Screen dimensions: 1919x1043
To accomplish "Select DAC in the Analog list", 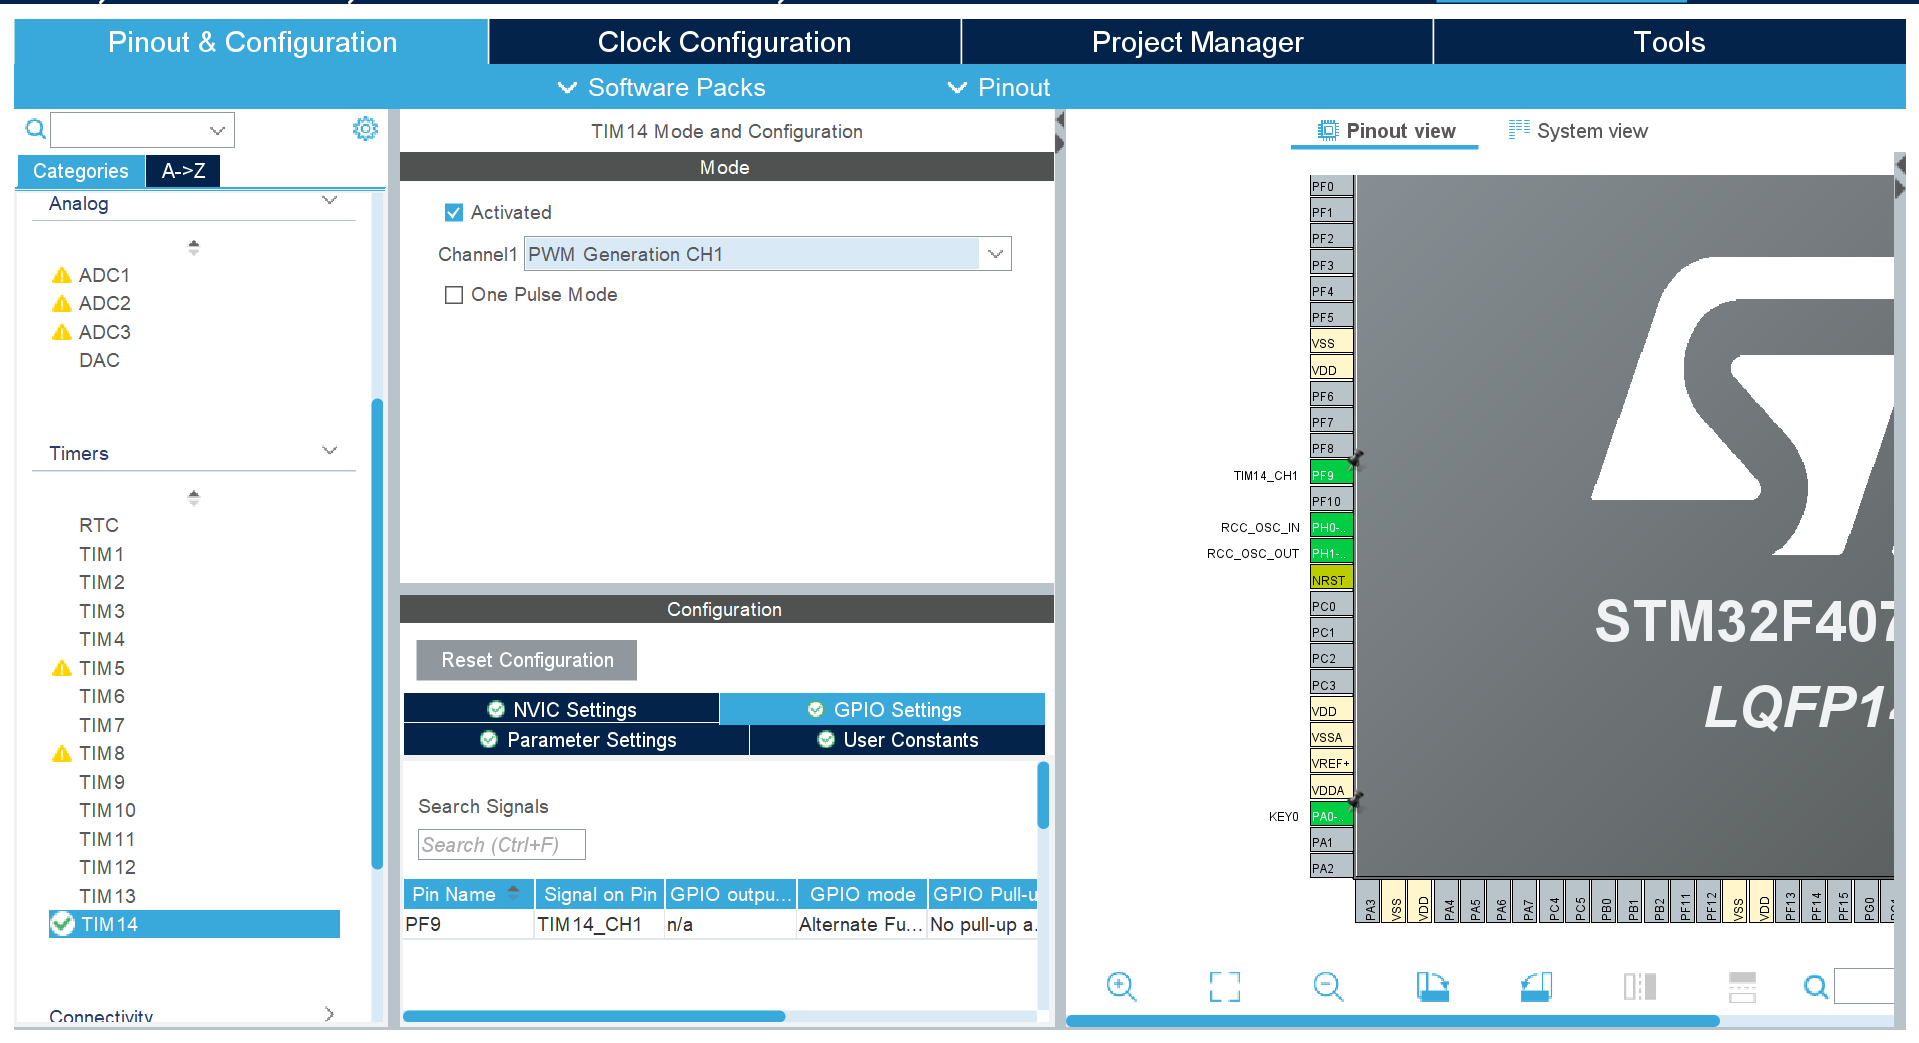I will 99,360.
